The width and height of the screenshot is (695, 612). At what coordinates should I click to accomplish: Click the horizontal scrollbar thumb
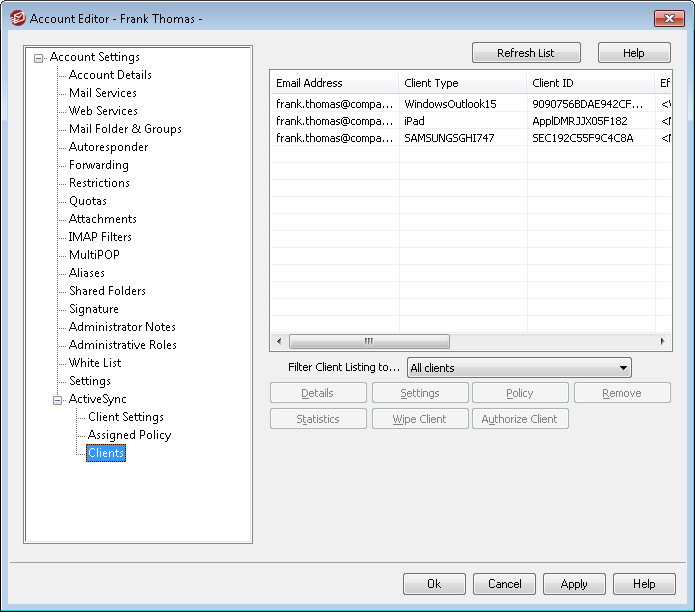(x=368, y=341)
